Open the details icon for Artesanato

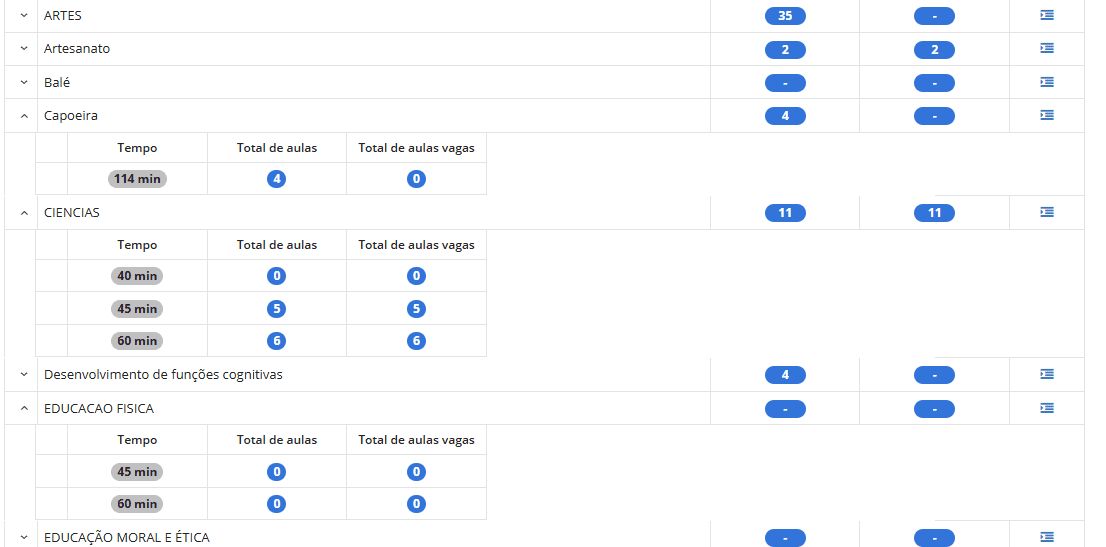tap(1047, 48)
